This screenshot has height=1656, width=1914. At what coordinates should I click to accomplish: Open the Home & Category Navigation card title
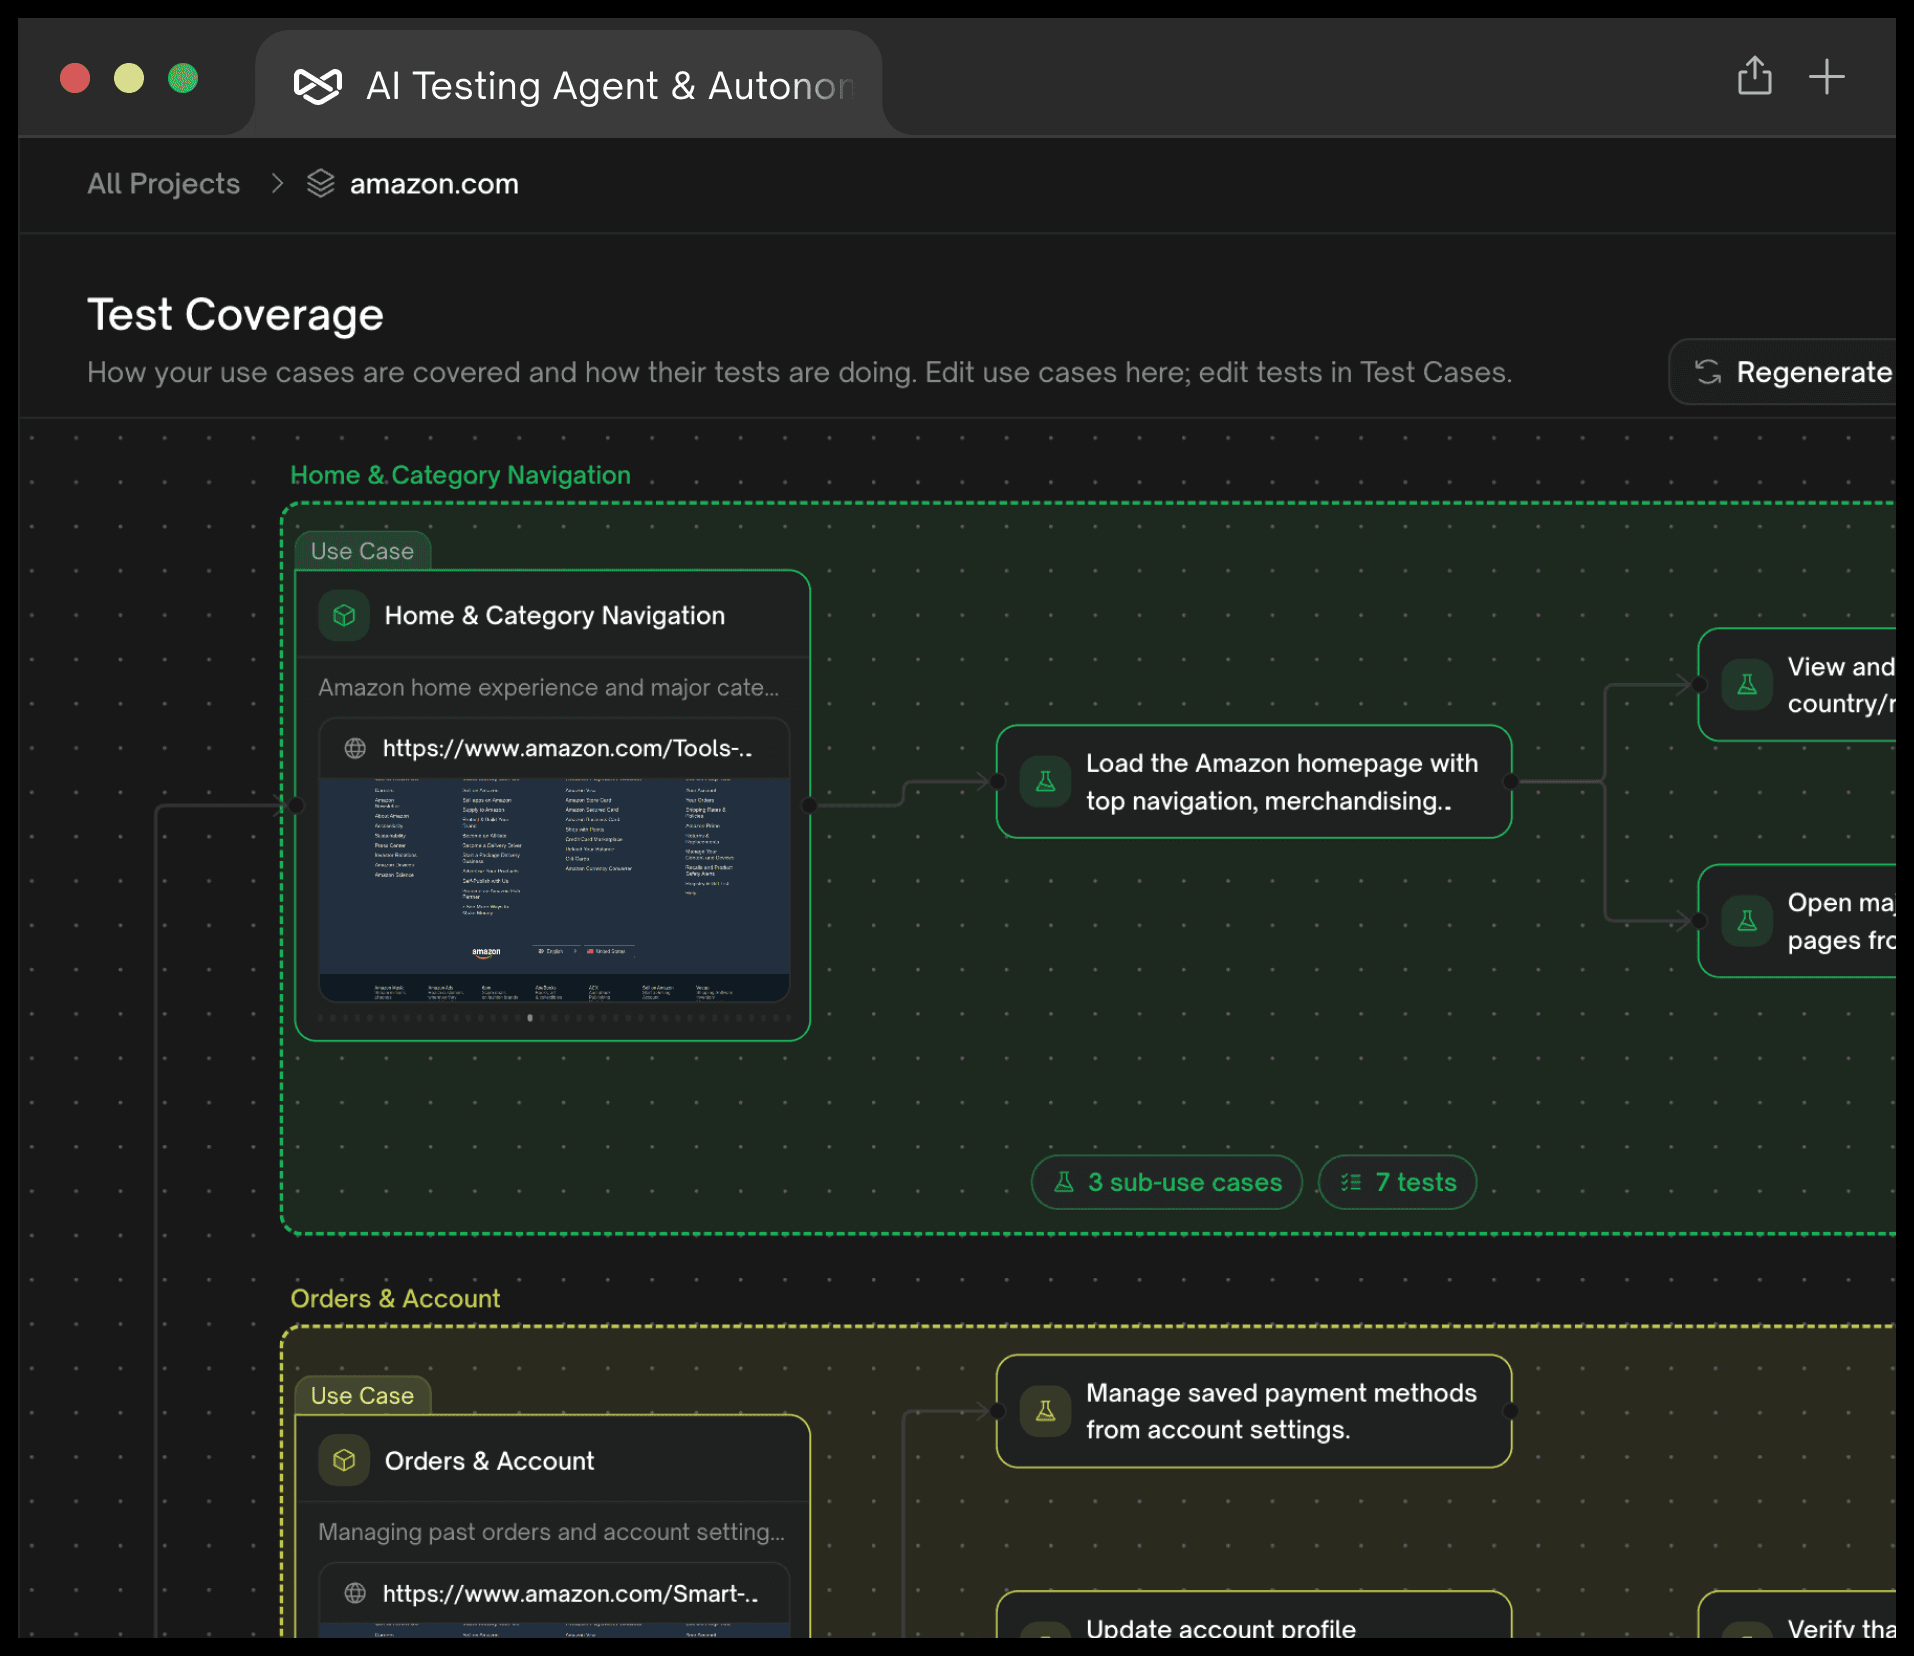[x=554, y=615]
